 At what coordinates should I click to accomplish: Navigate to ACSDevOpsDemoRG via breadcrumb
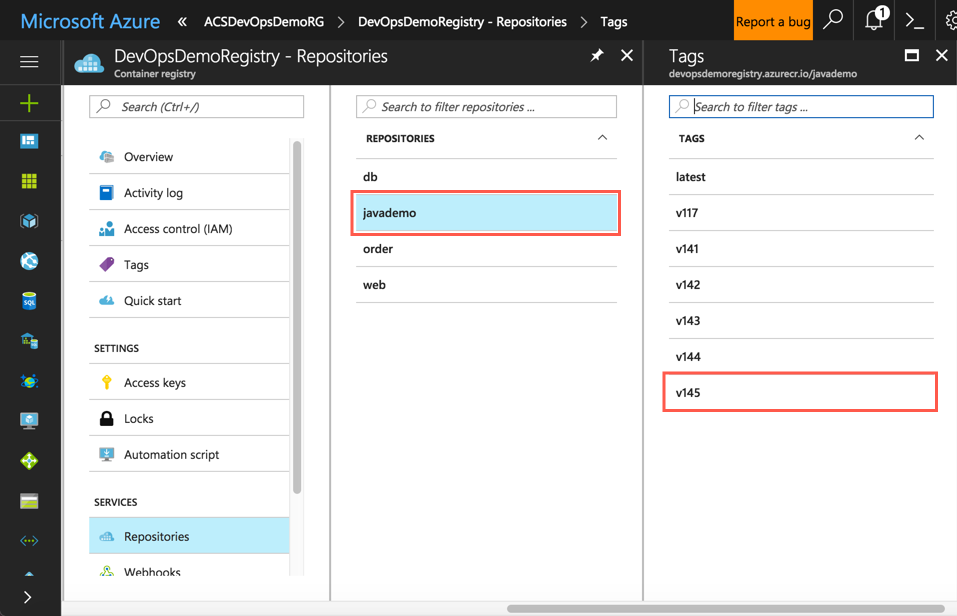click(264, 20)
